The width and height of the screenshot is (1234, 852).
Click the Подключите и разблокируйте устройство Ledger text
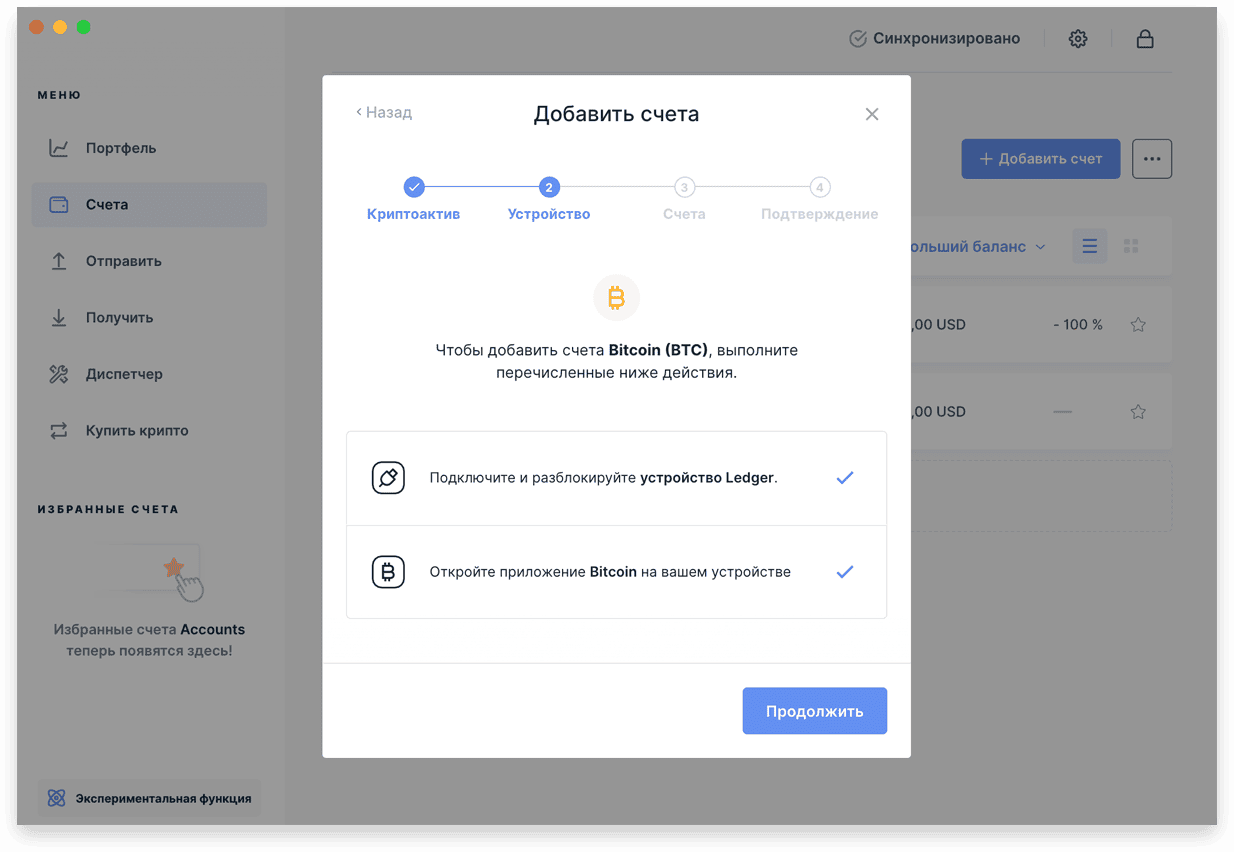click(x=604, y=478)
